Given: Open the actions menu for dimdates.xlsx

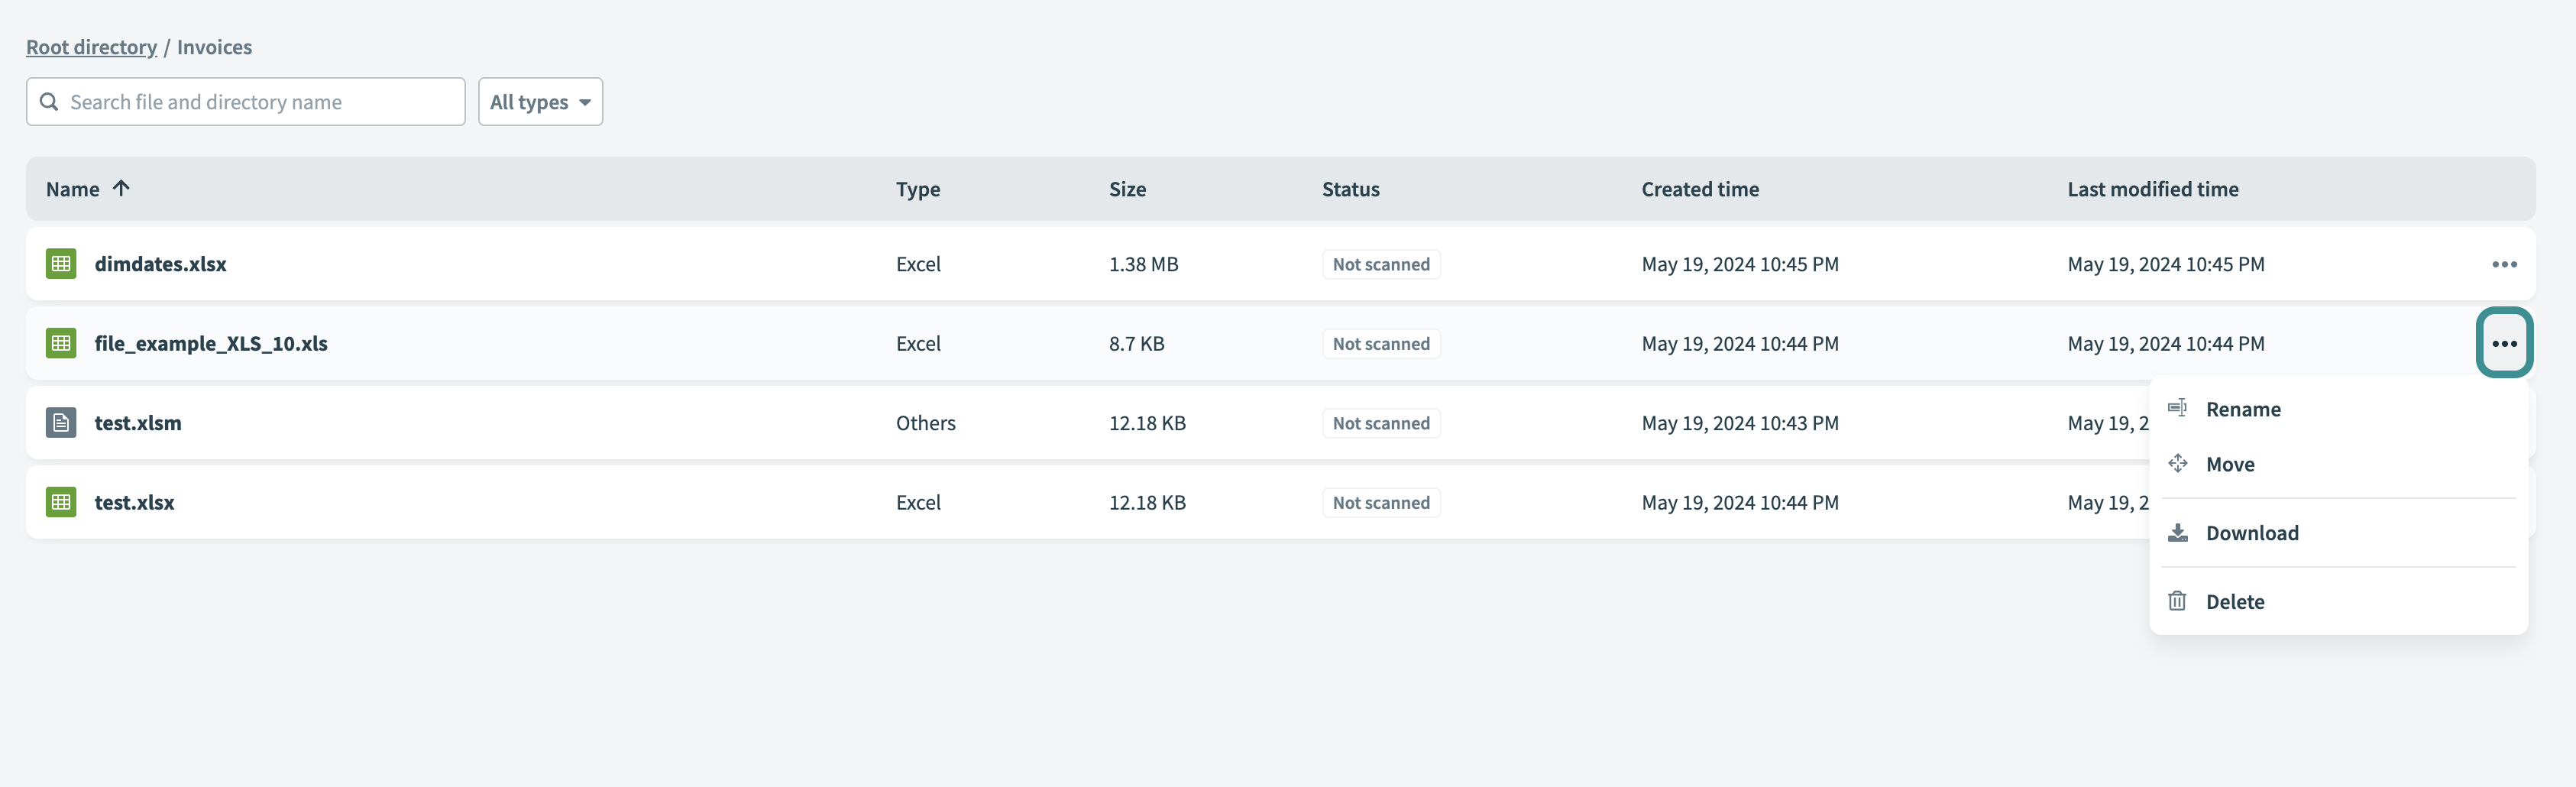Looking at the screenshot, I should click(2505, 263).
